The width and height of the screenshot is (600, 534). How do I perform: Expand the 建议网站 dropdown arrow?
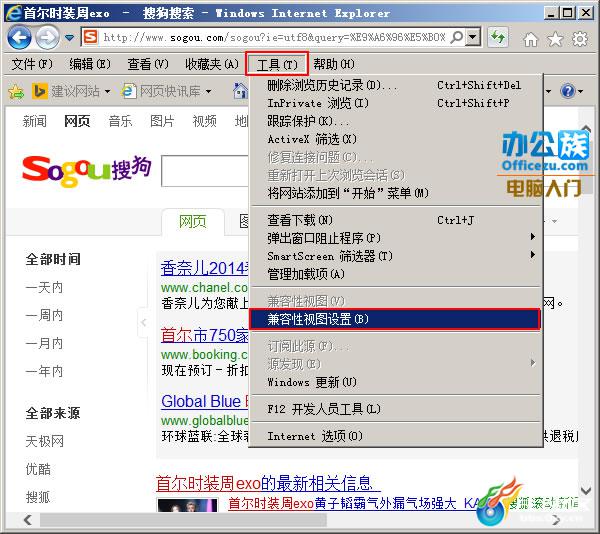pos(107,91)
